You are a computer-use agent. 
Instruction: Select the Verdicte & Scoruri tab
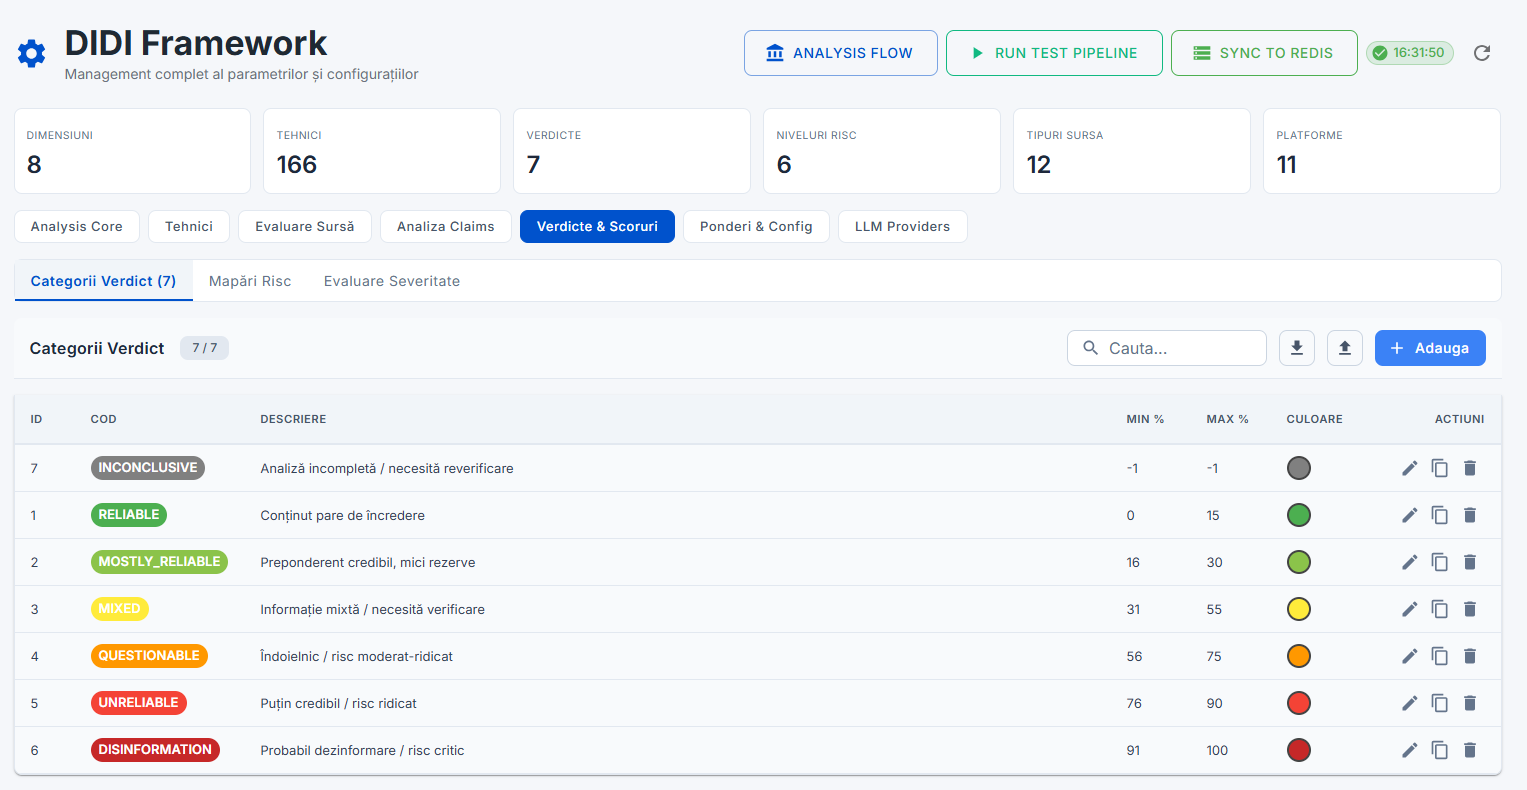click(x=598, y=226)
